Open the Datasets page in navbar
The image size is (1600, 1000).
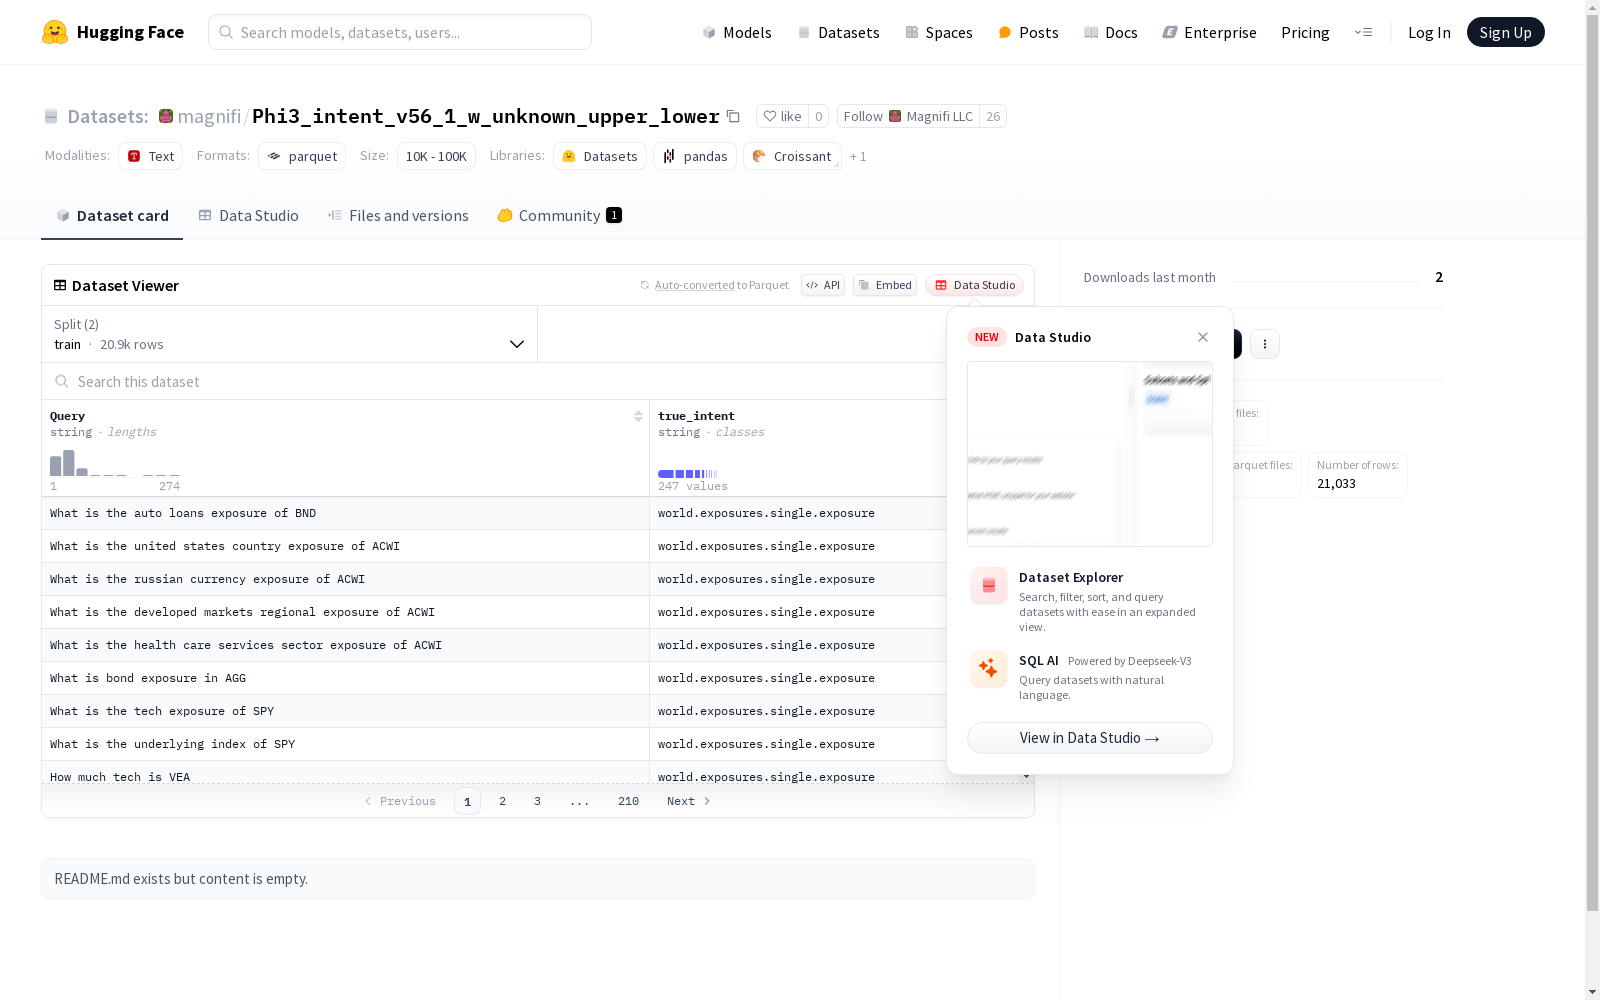point(838,32)
